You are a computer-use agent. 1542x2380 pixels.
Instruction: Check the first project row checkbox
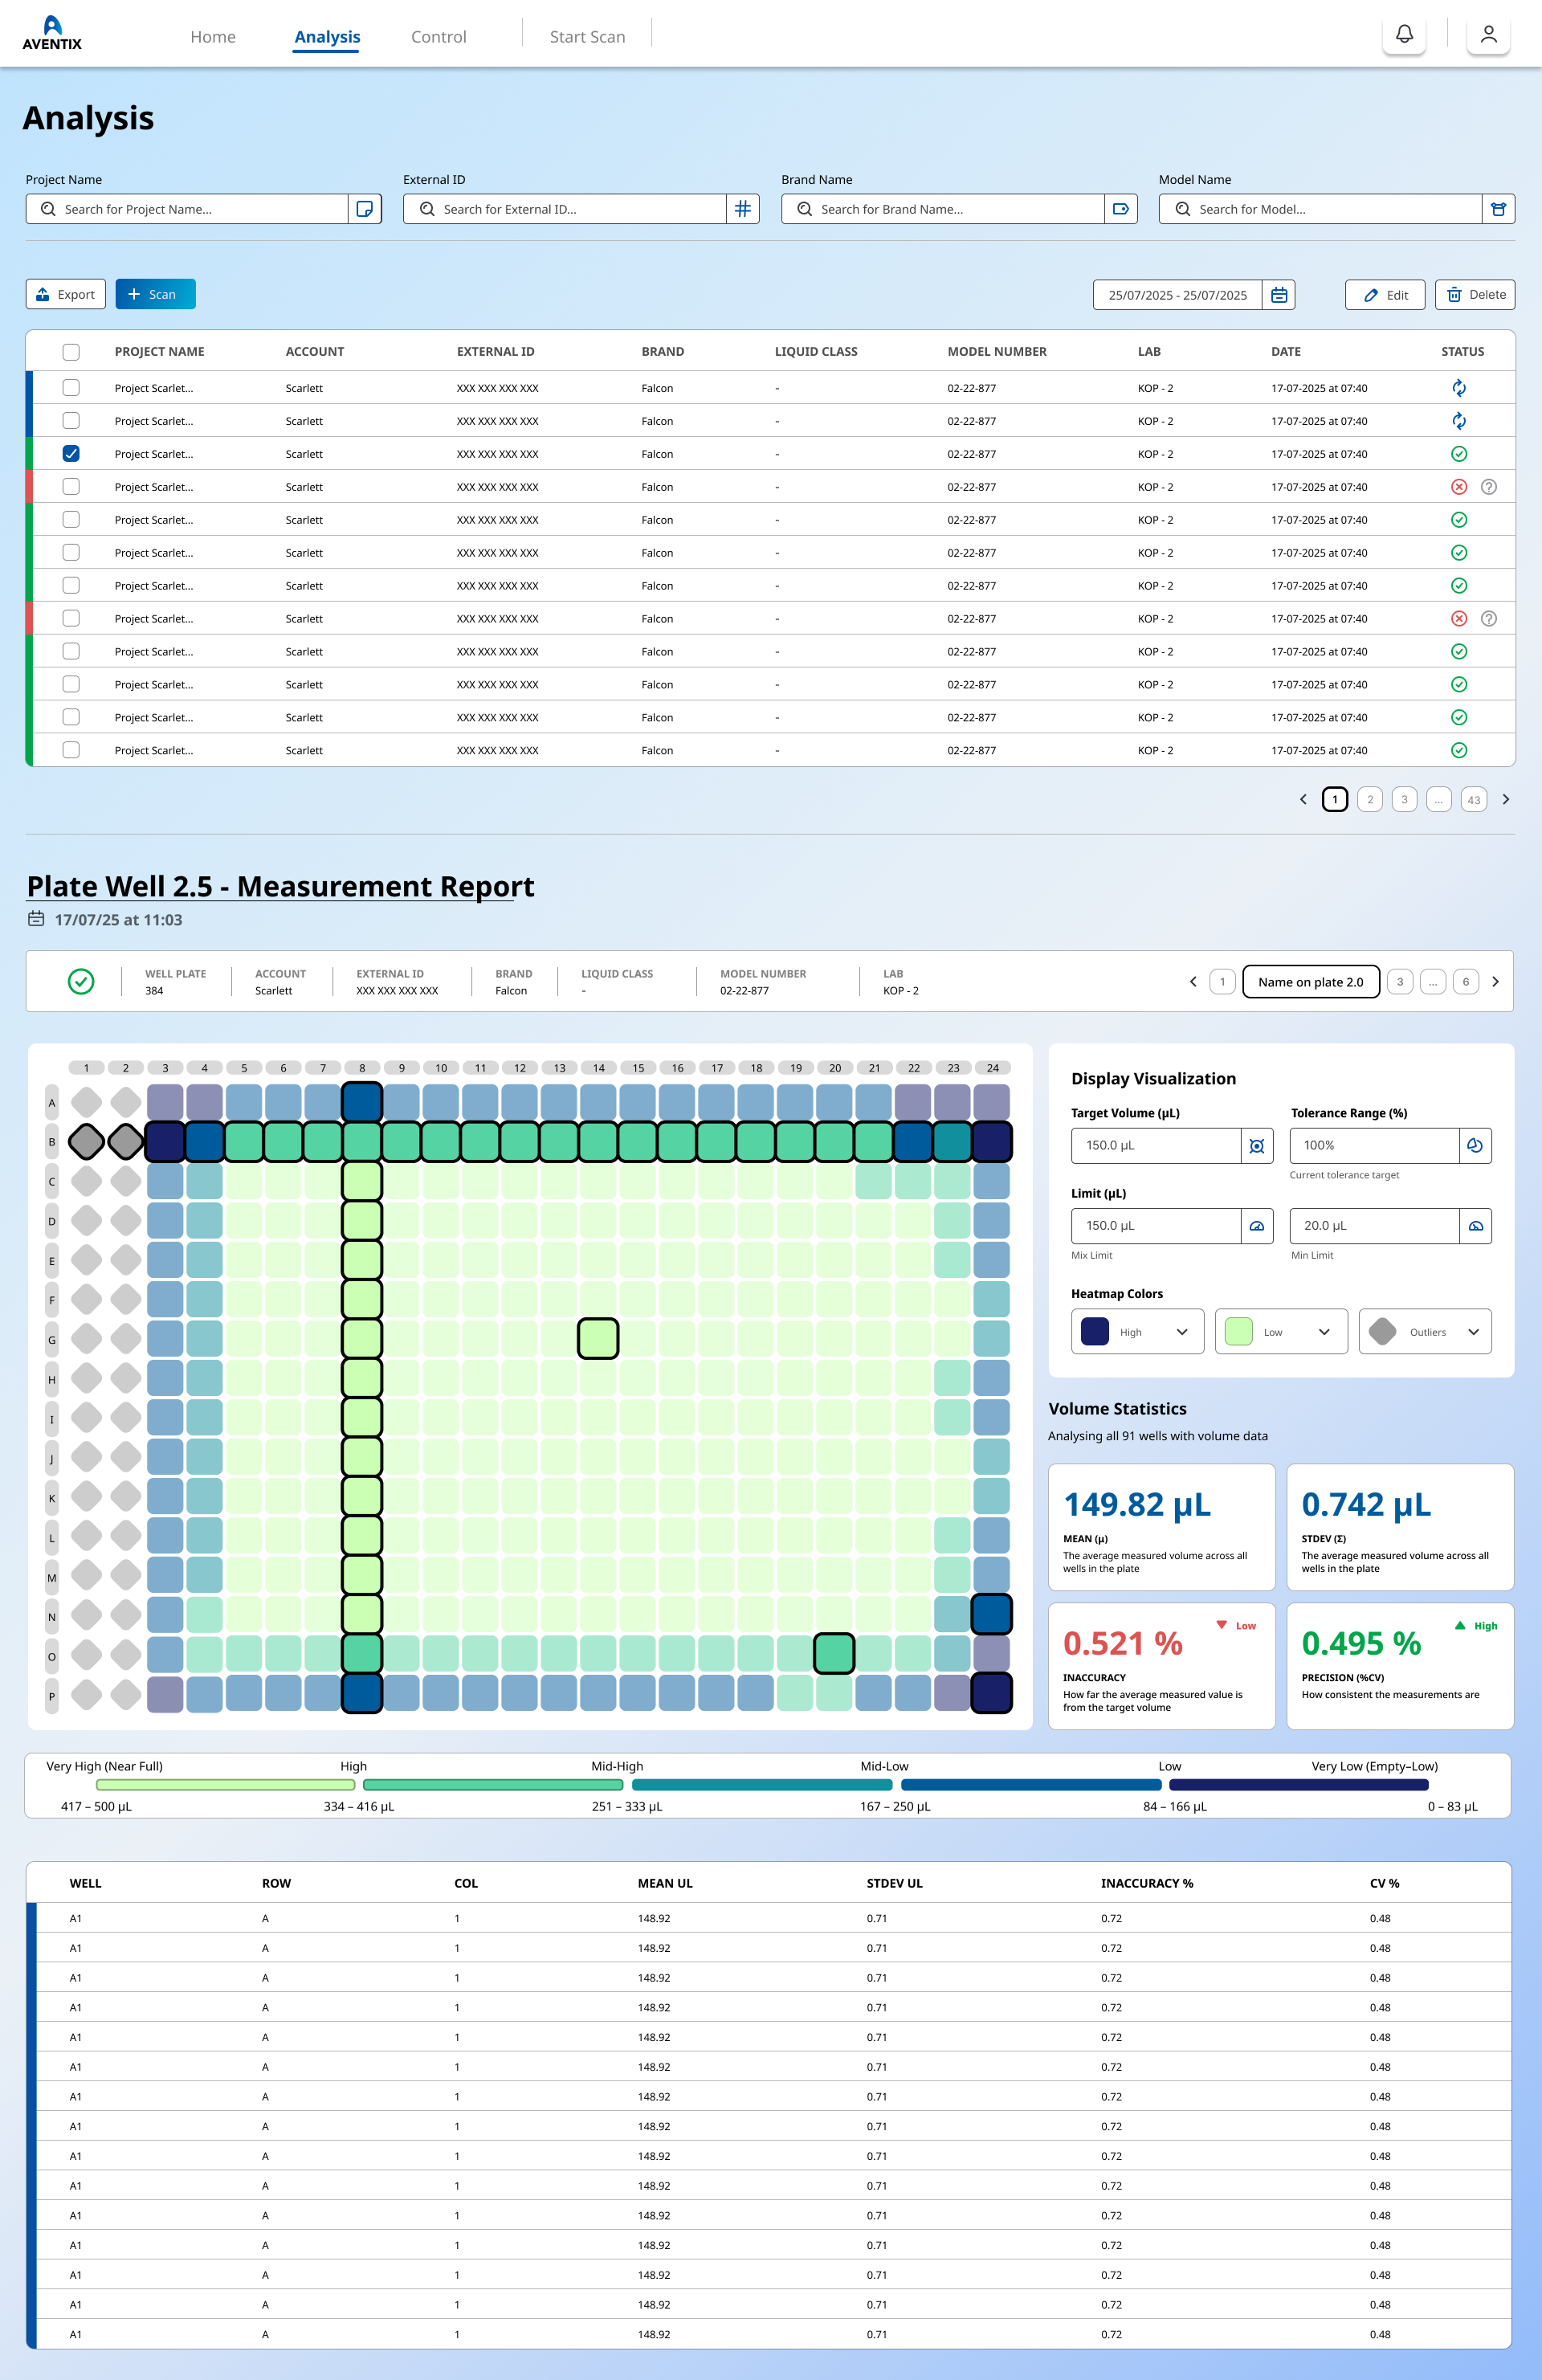(71, 388)
